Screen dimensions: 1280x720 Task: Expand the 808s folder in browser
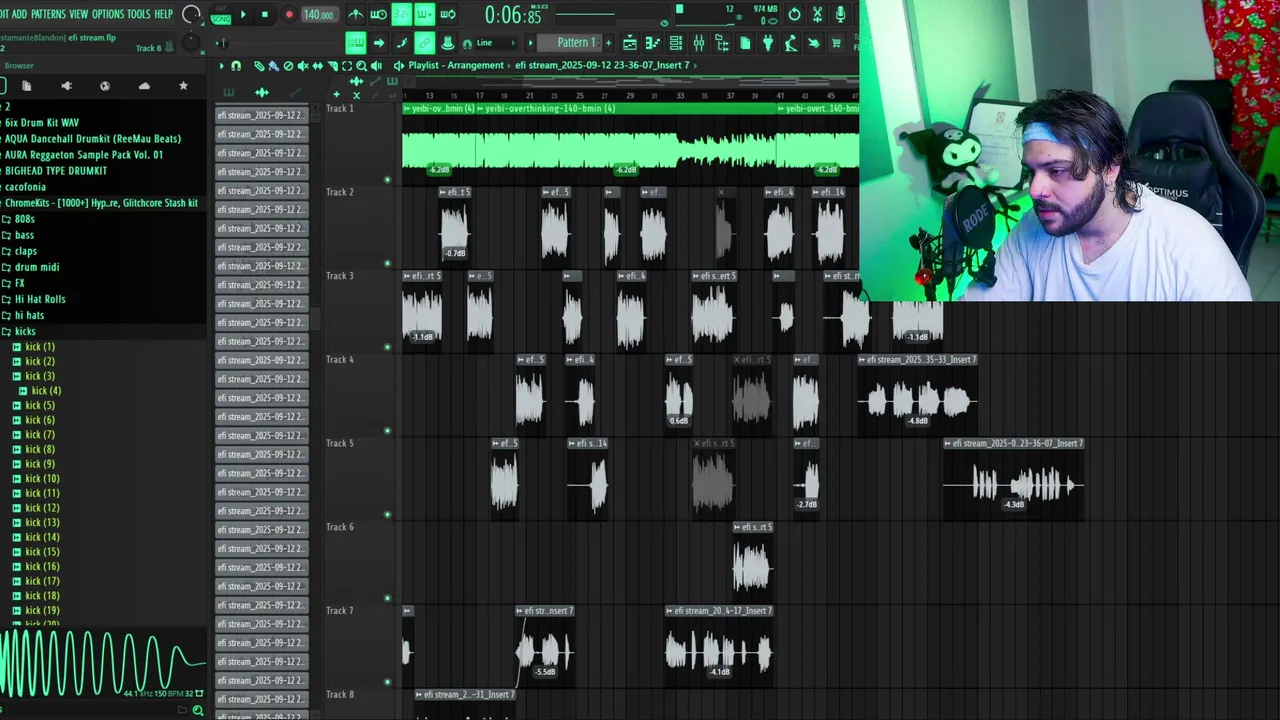tap(25, 219)
